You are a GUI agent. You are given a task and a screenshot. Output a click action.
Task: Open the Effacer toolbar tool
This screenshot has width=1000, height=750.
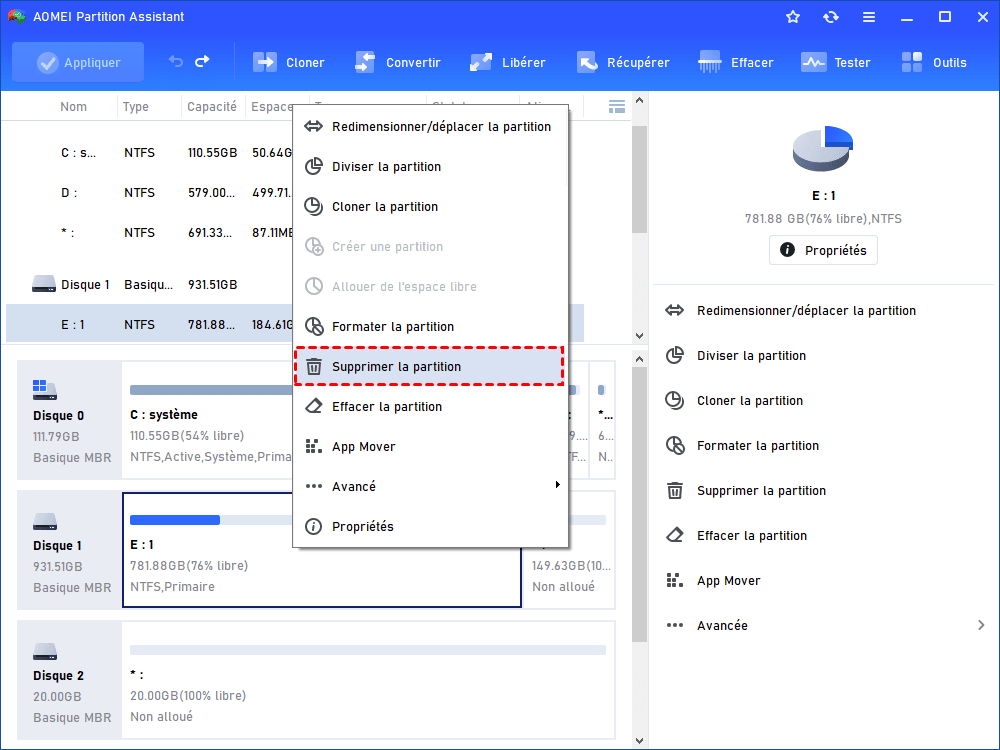pyautogui.click(x=735, y=62)
